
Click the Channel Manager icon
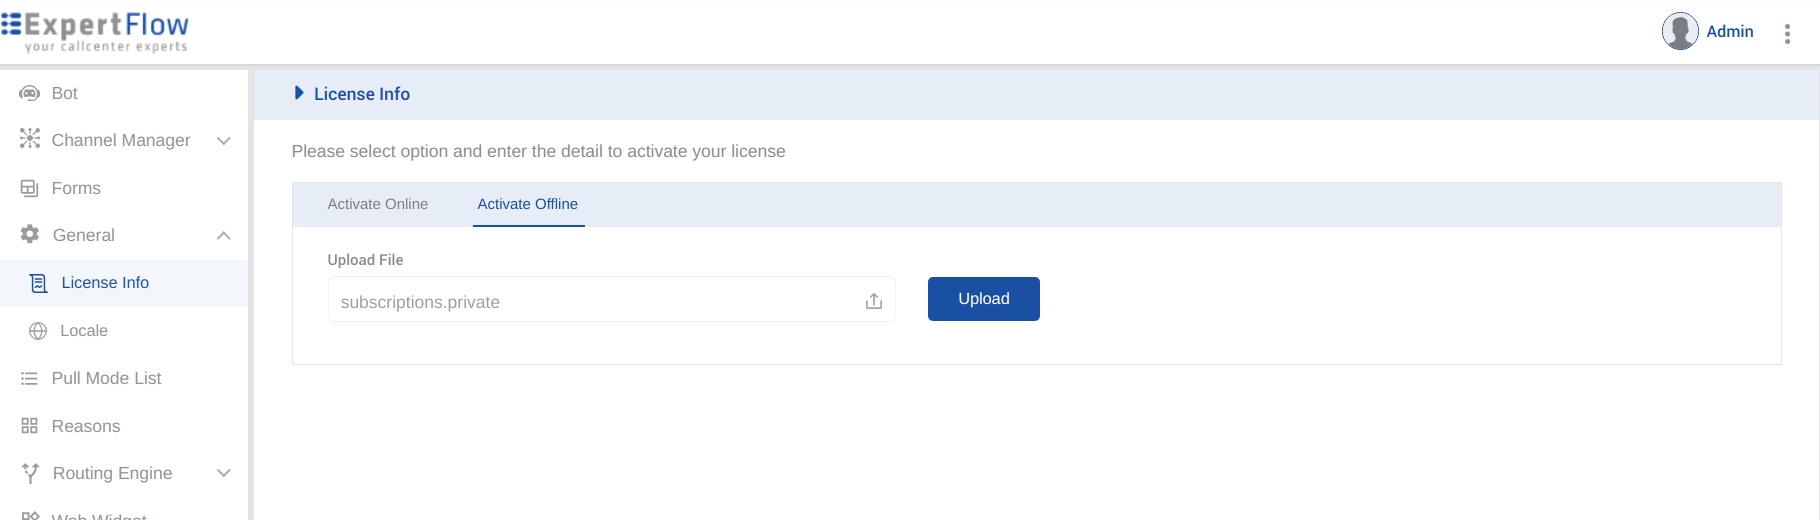[30, 139]
